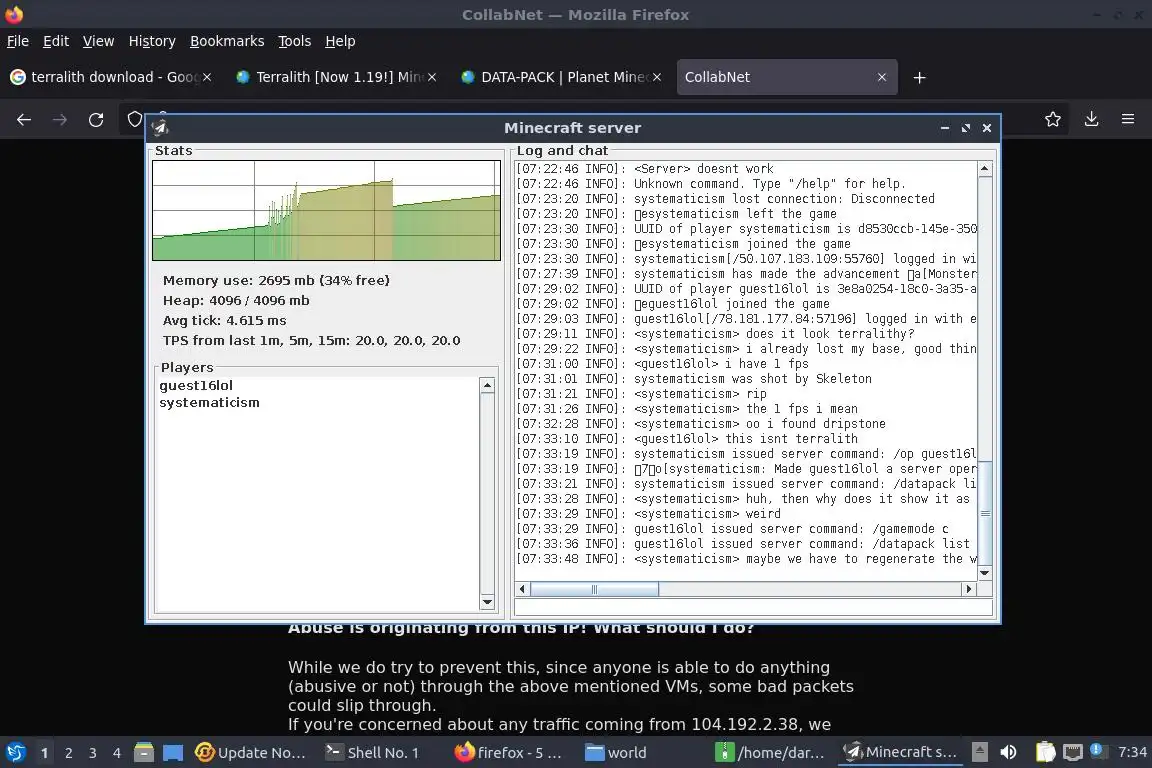Switch to workspace 2
The height and width of the screenshot is (768, 1152).
click(x=68, y=753)
